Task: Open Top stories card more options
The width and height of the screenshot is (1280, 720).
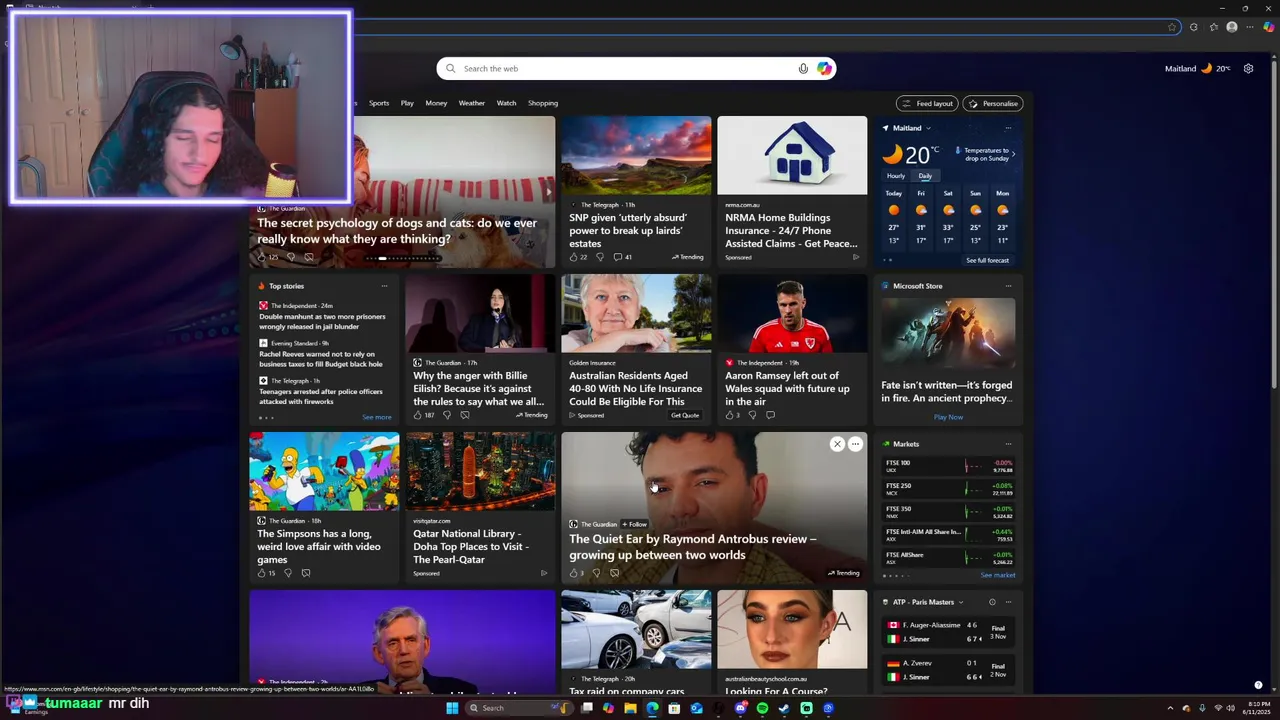Action: point(384,286)
